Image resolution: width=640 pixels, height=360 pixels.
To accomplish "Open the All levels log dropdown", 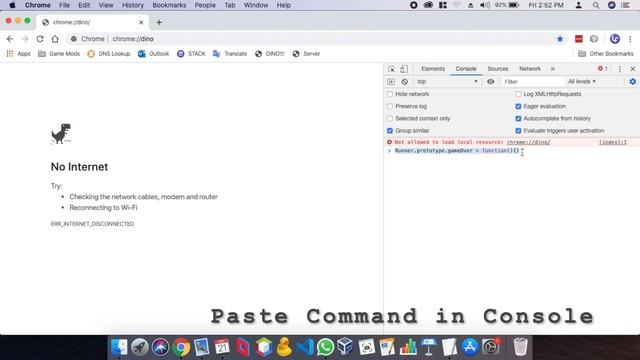I will click(x=582, y=82).
